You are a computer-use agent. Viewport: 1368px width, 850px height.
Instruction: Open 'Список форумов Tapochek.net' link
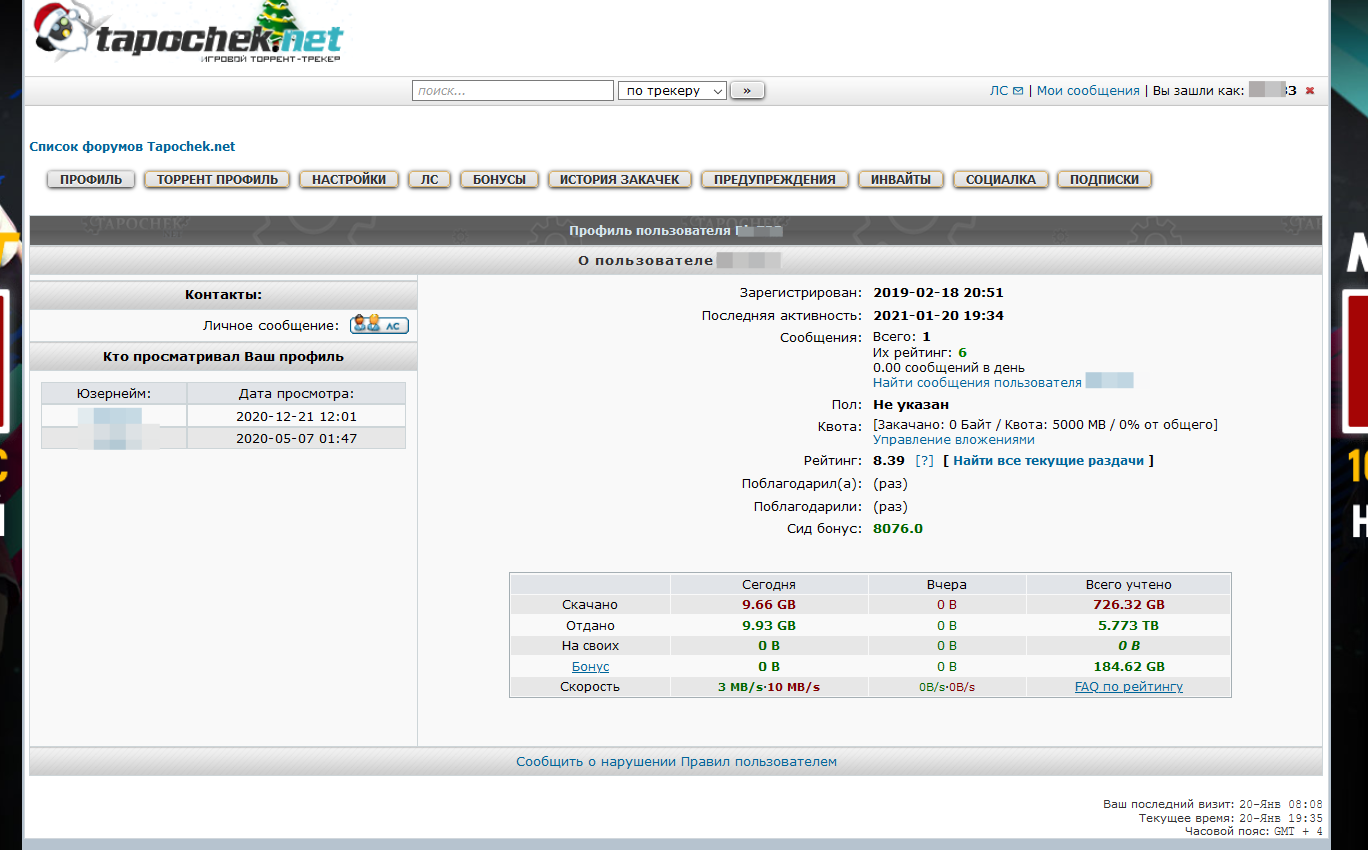tap(132, 147)
